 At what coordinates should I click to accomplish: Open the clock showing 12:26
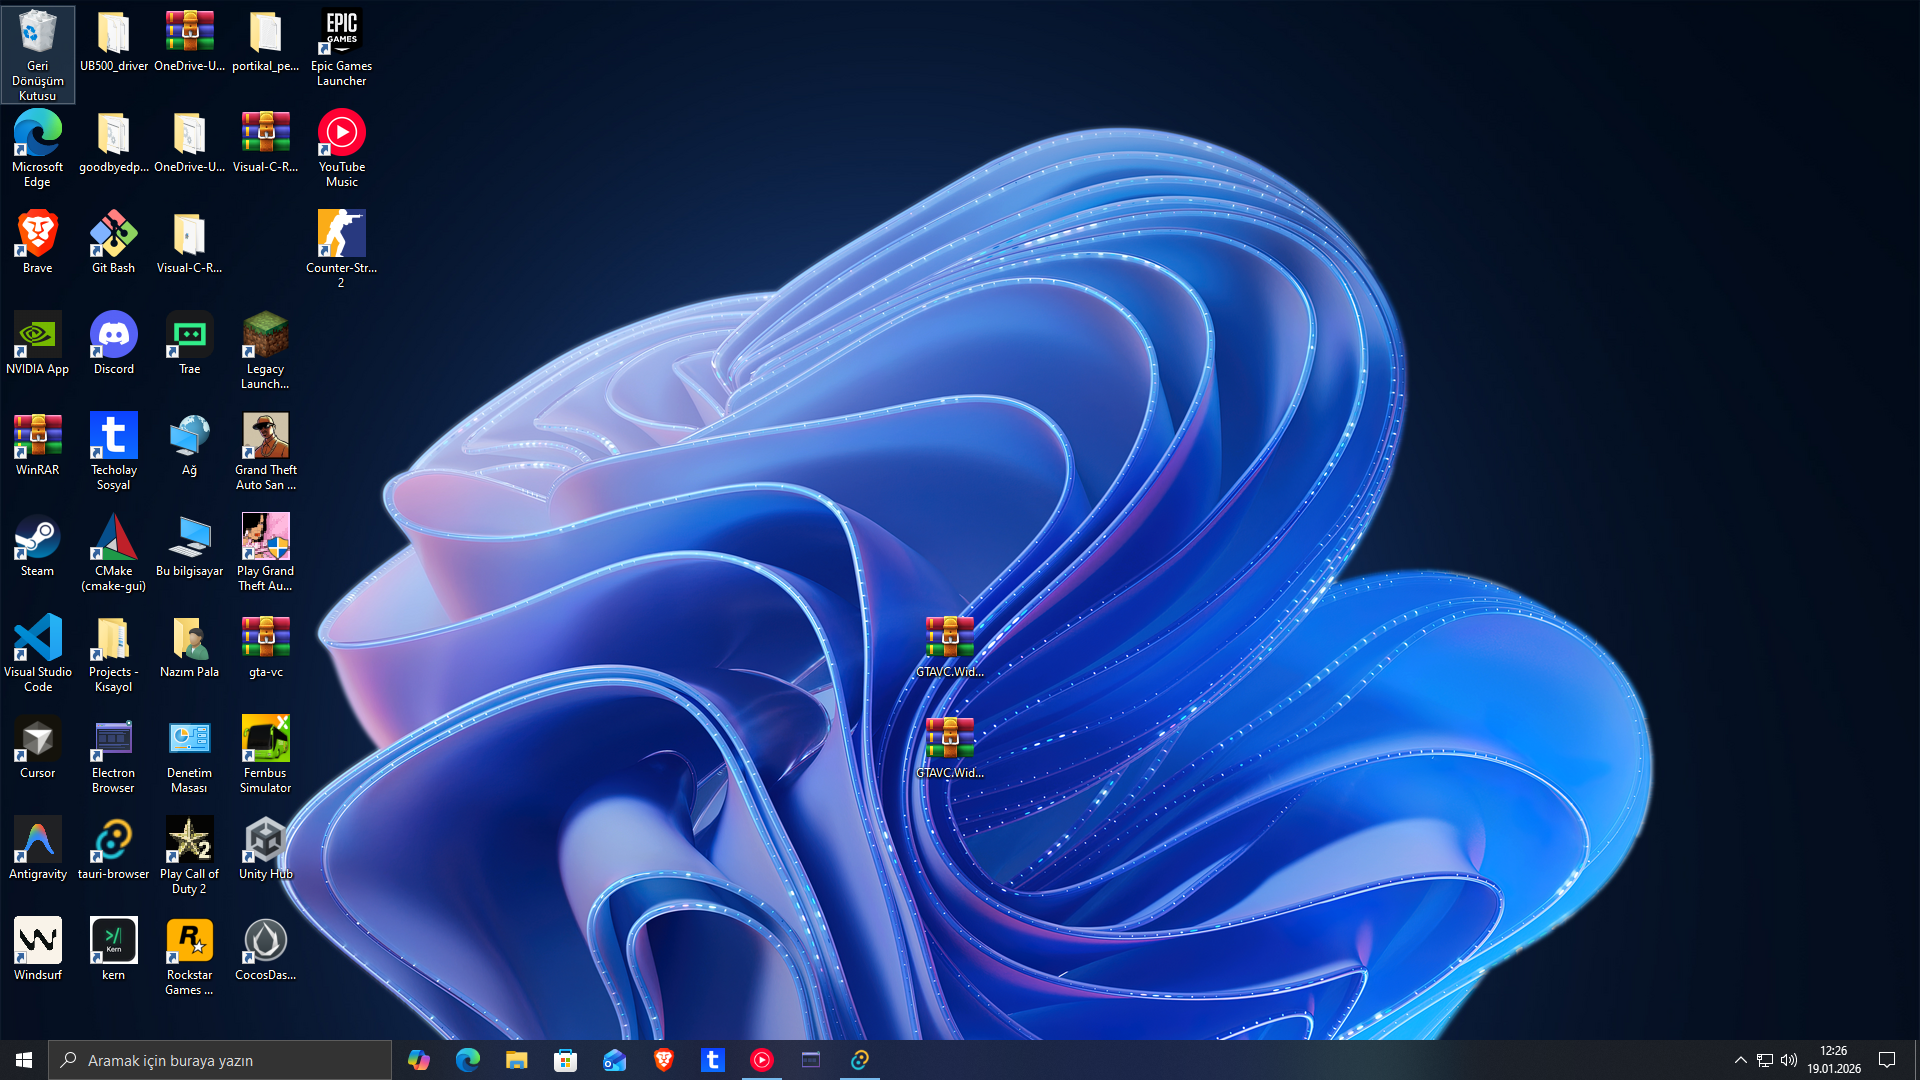[1834, 1060]
